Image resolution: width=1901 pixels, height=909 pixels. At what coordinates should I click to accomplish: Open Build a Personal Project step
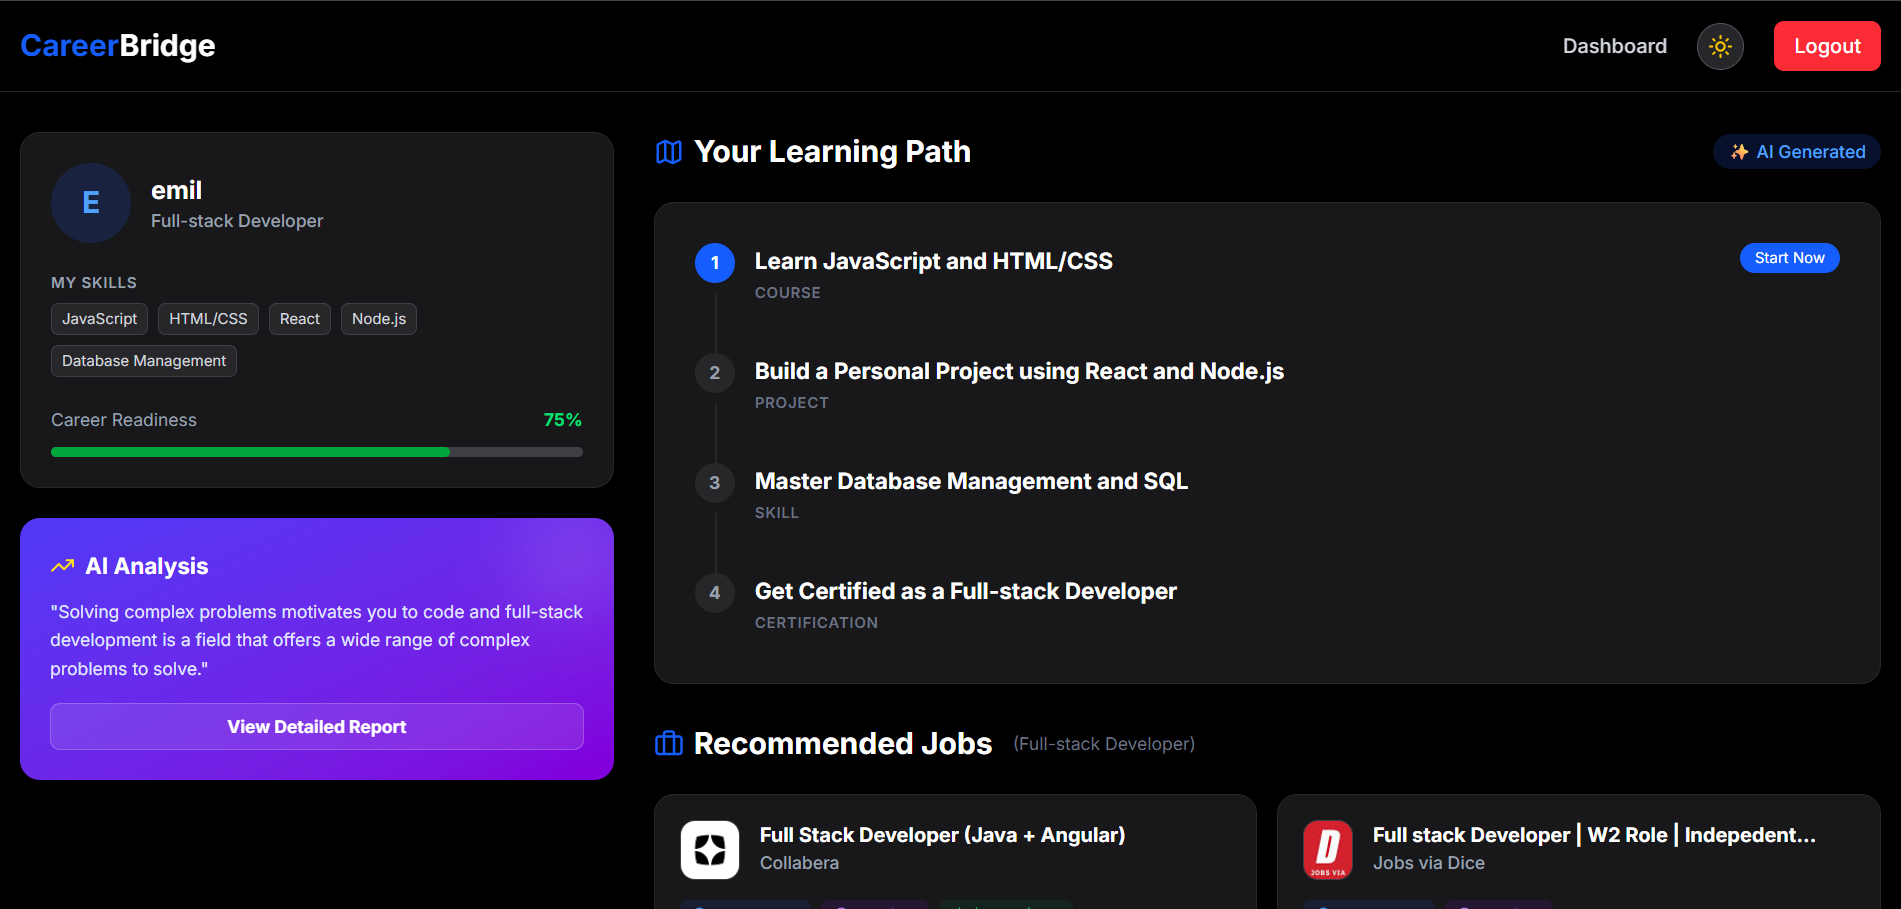pyautogui.click(x=1019, y=371)
